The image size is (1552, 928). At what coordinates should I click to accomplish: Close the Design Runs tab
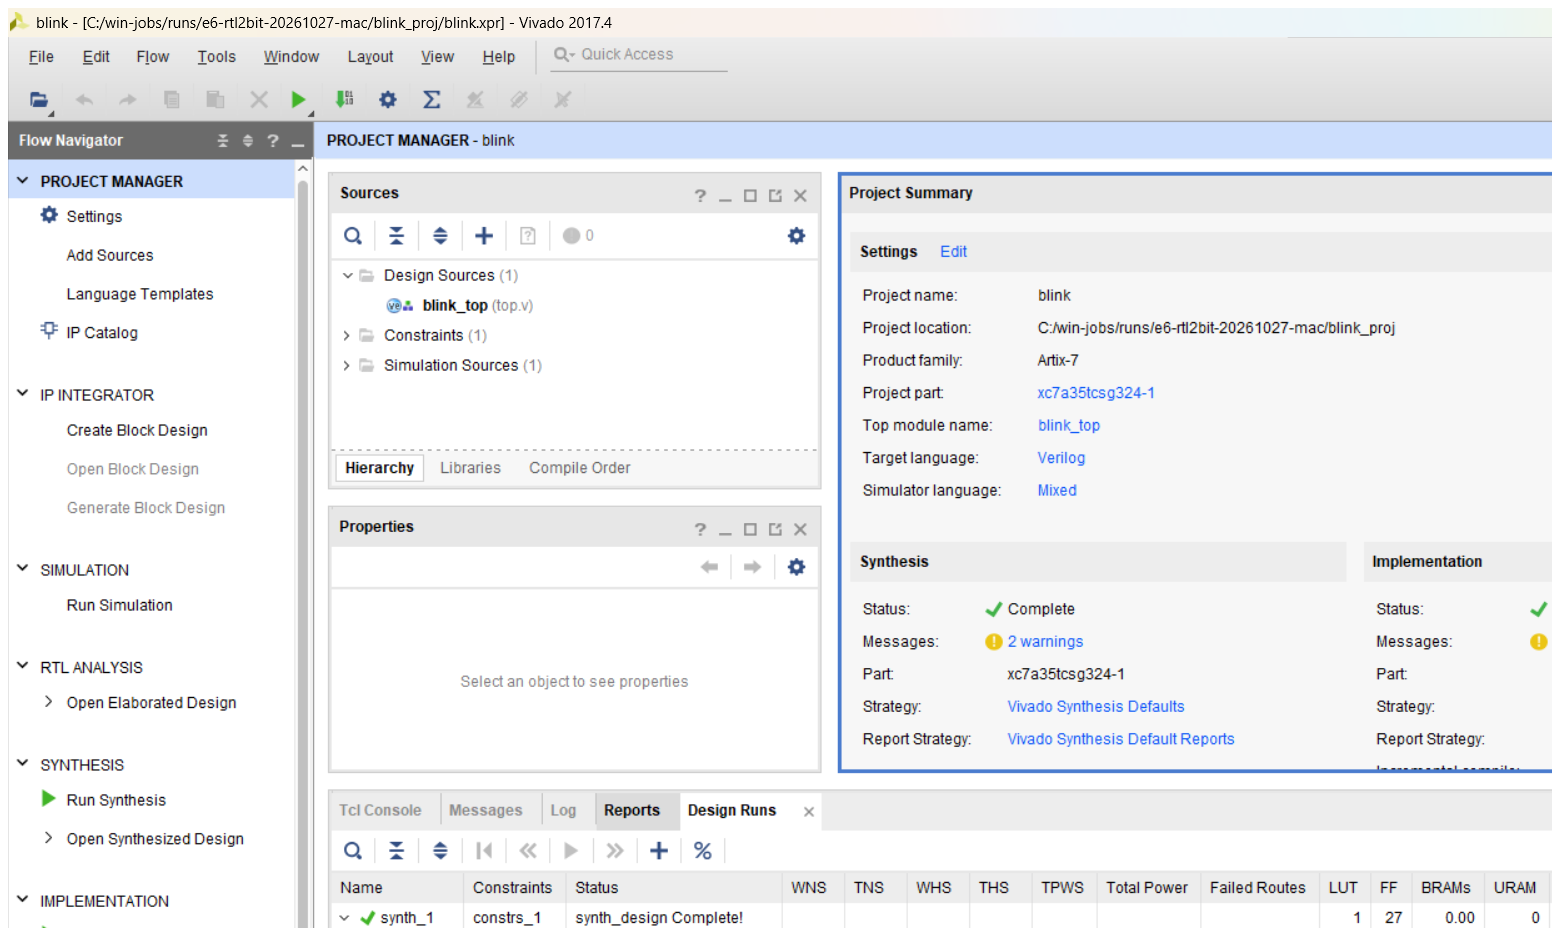pyautogui.click(x=809, y=812)
